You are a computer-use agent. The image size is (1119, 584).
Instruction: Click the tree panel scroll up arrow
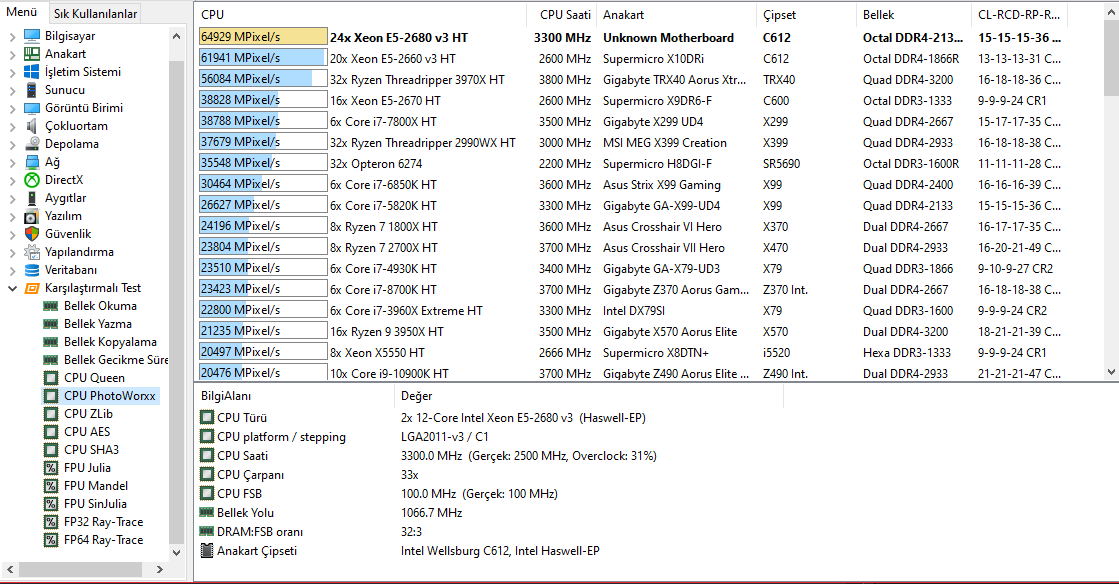tap(176, 36)
